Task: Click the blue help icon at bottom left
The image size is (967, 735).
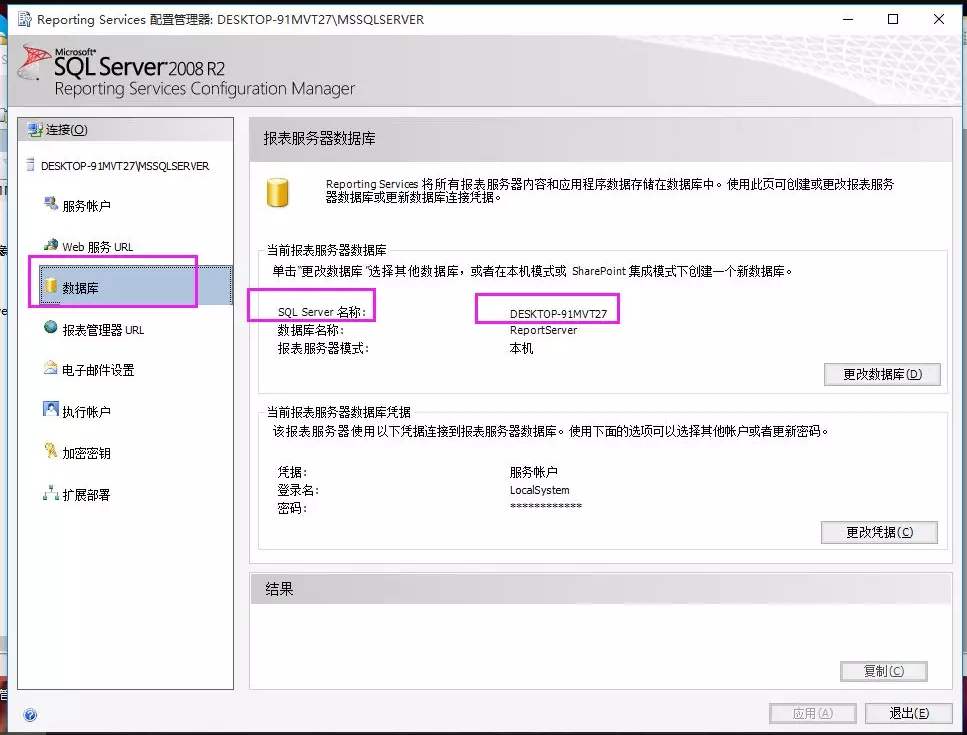Action: pos(30,715)
